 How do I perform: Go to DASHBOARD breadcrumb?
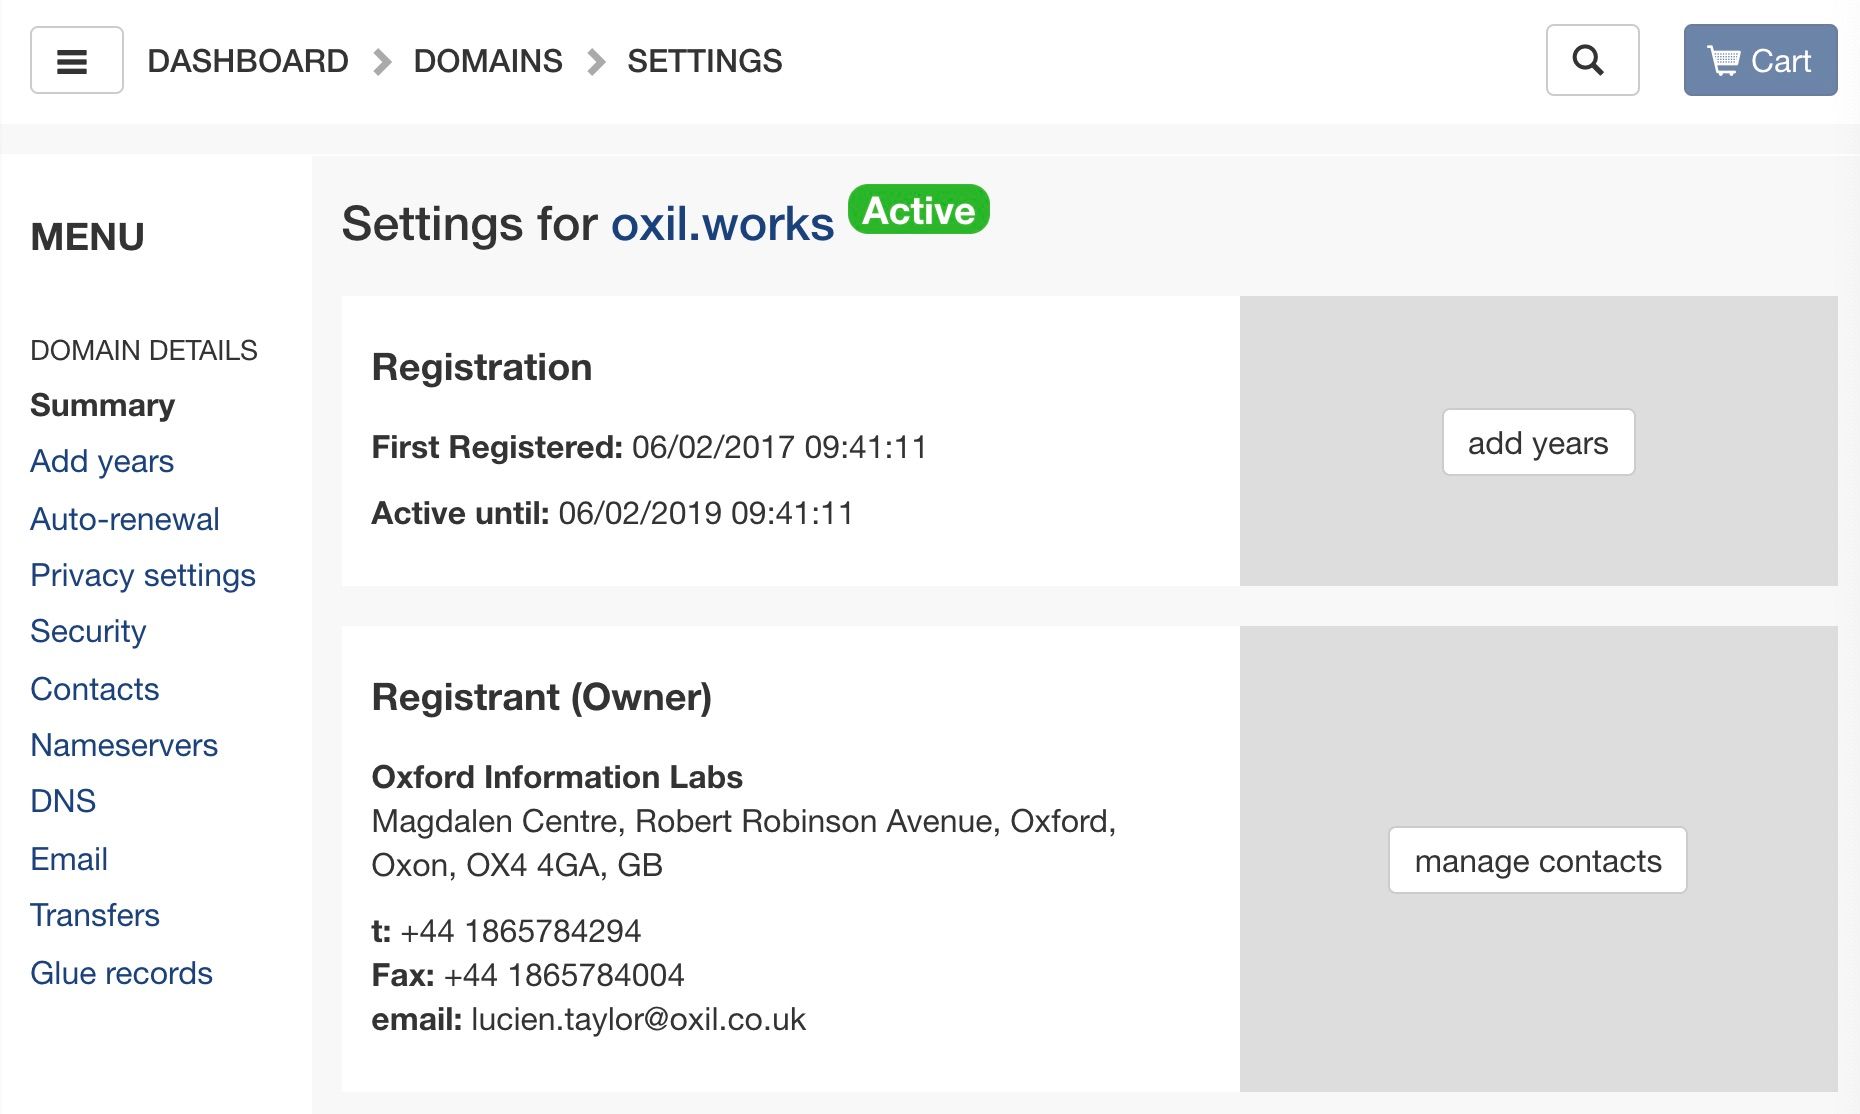(248, 61)
